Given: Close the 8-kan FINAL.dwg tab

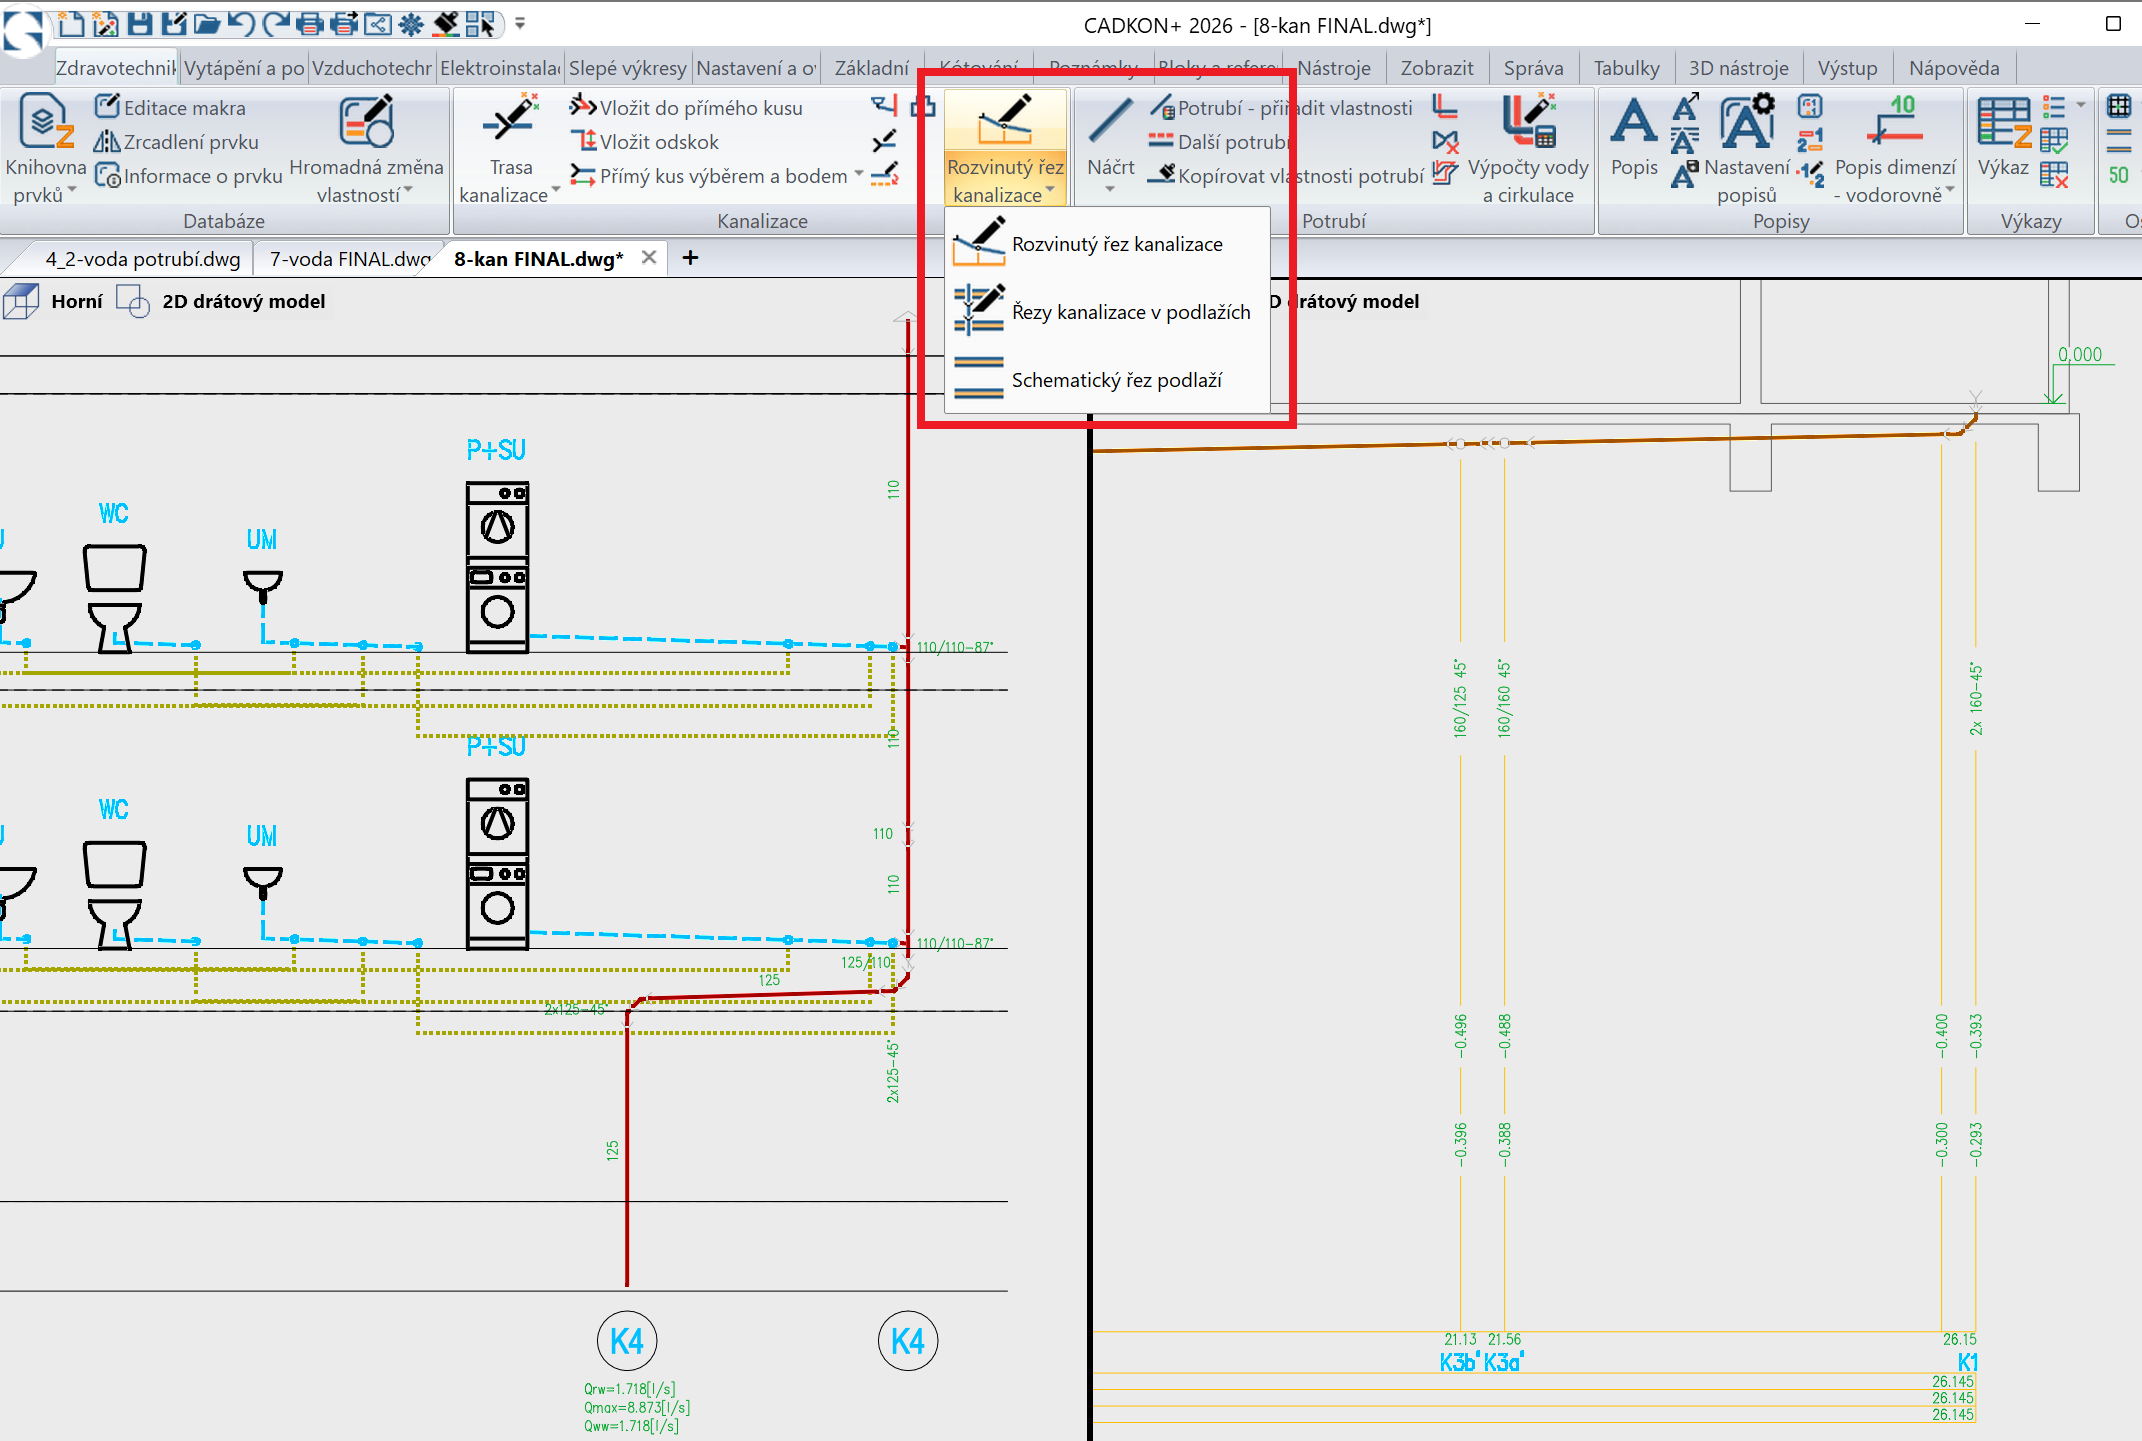Looking at the screenshot, I should click(x=649, y=258).
